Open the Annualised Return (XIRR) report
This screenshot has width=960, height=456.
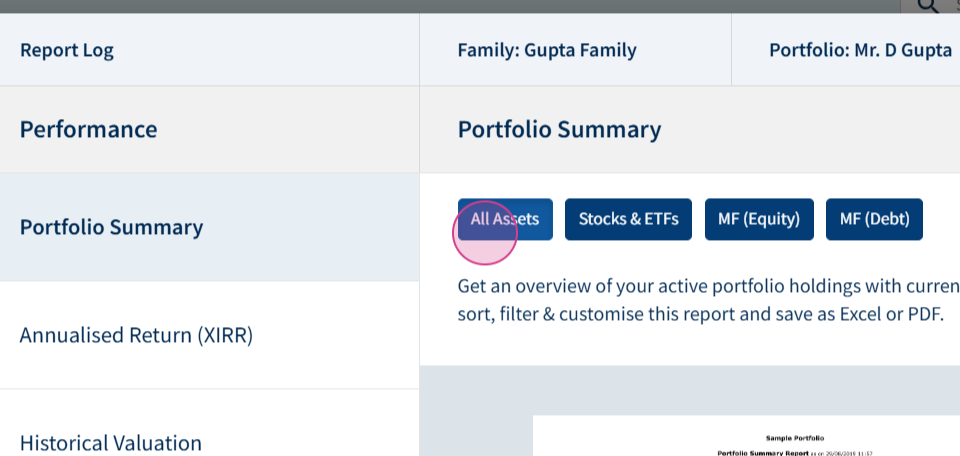pos(209,335)
